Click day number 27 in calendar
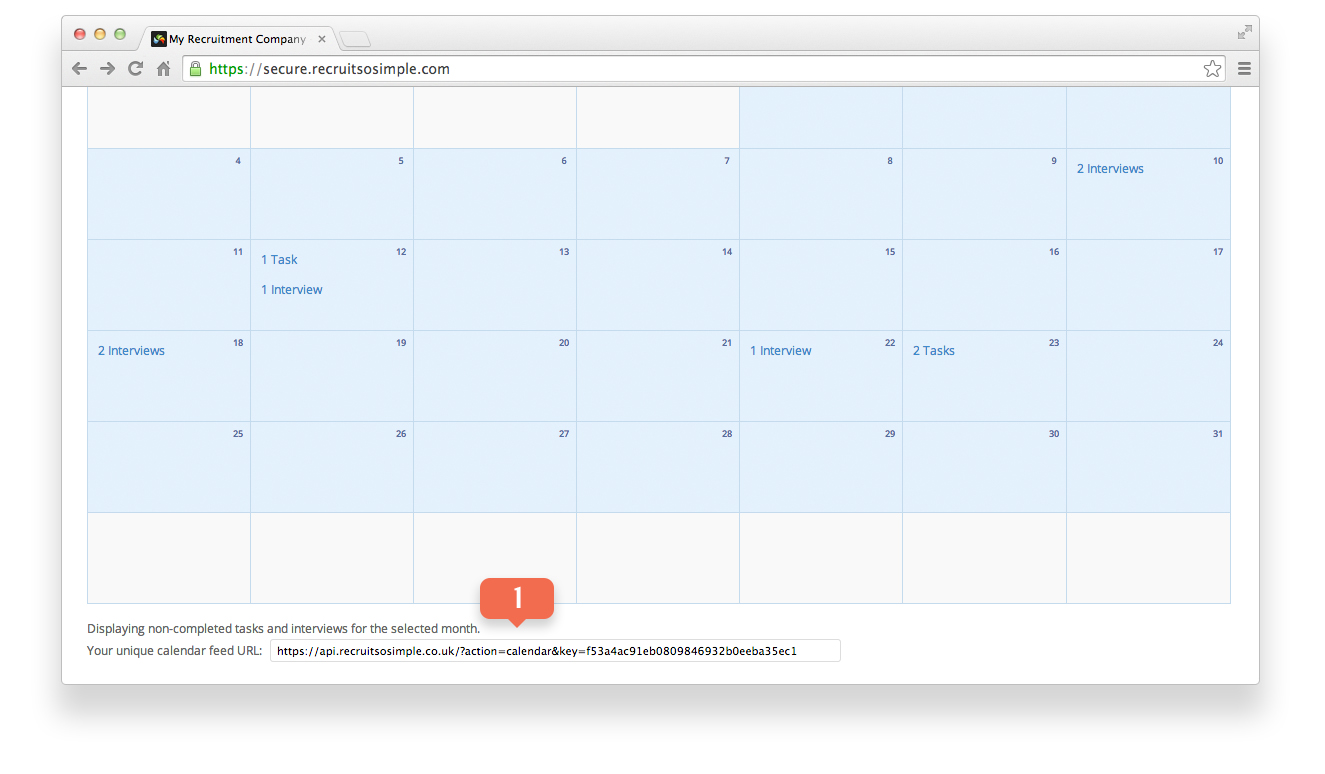Image resolution: width=1325 pixels, height=774 pixels. tap(564, 434)
